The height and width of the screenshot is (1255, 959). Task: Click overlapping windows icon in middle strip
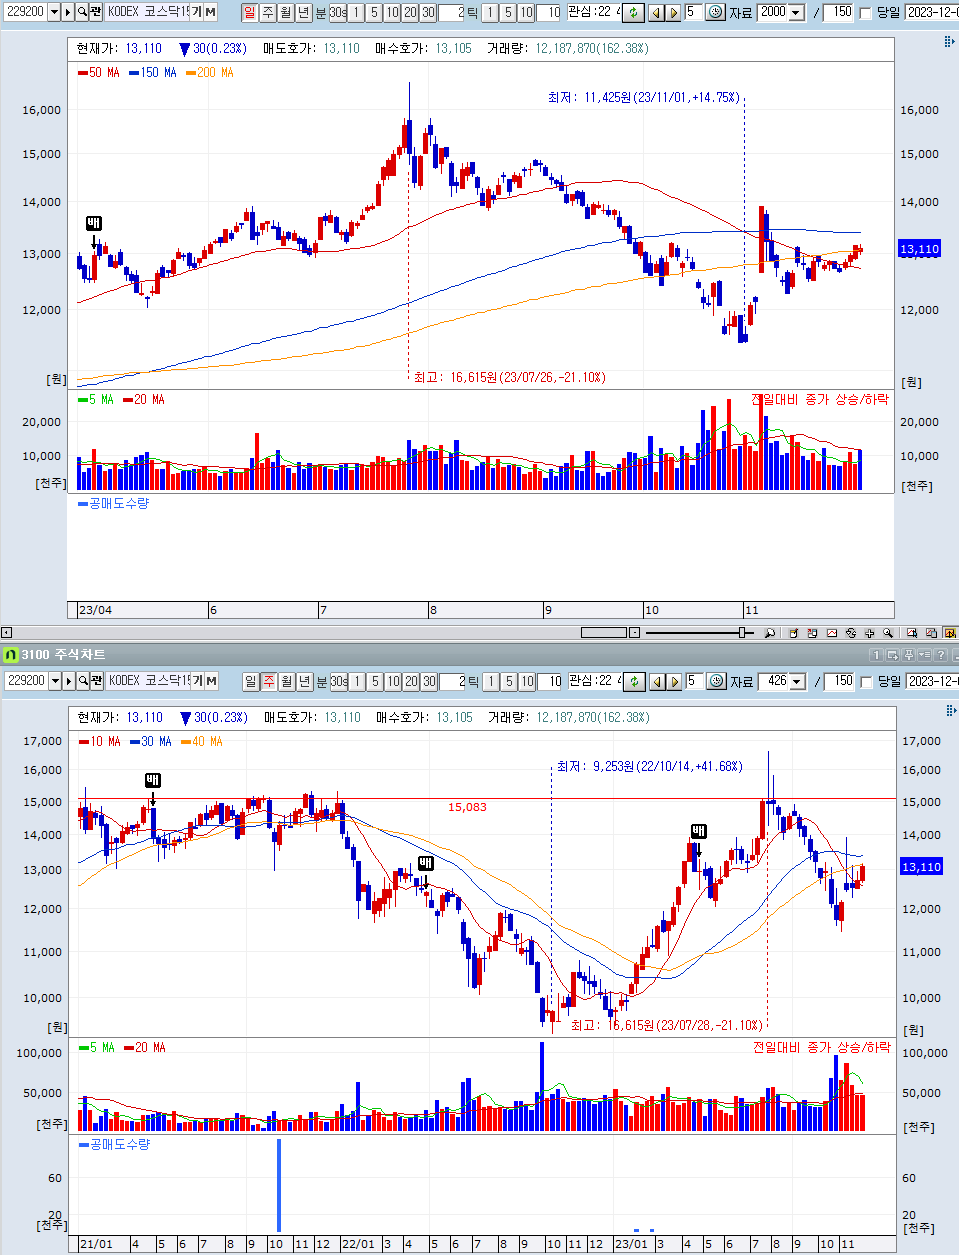pyautogui.click(x=931, y=632)
